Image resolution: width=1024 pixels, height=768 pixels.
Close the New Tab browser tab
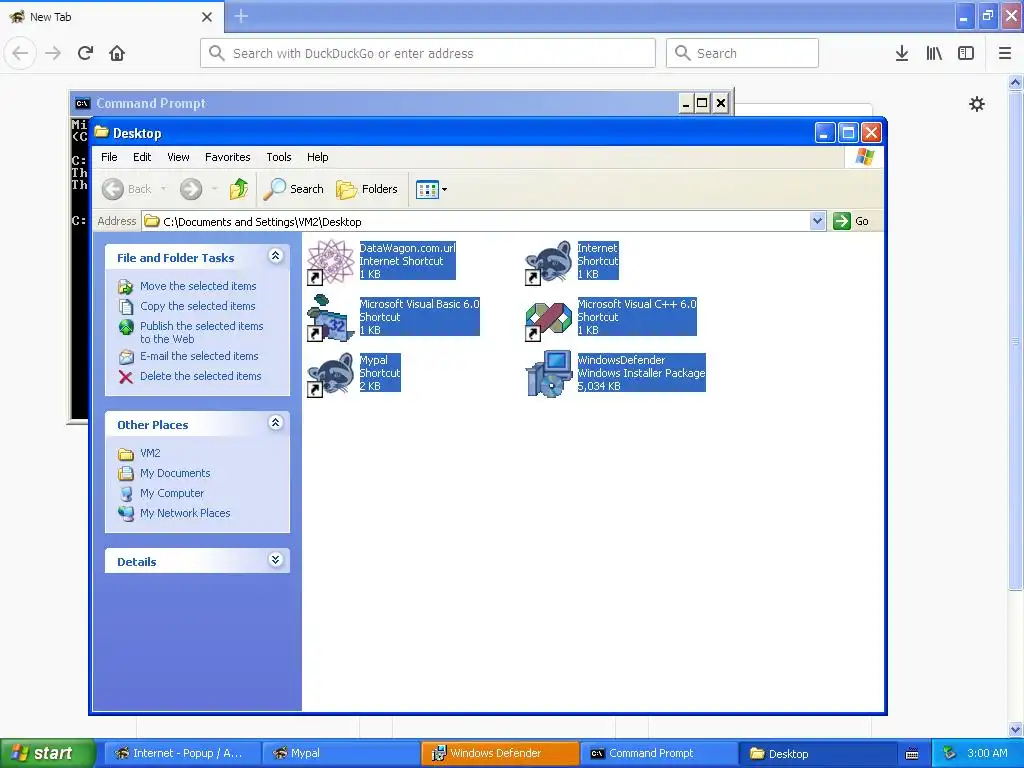click(207, 17)
